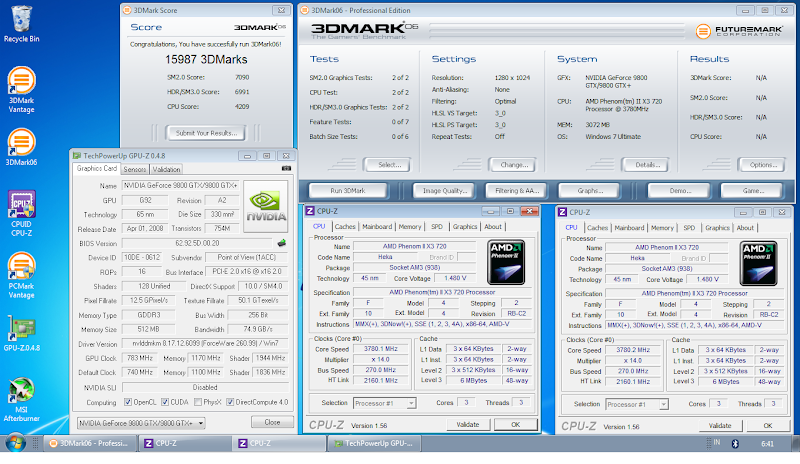Open Processor #1 dropdown in right CPU-Z
This screenshot has height=464, width=800.
click(637, 404)
